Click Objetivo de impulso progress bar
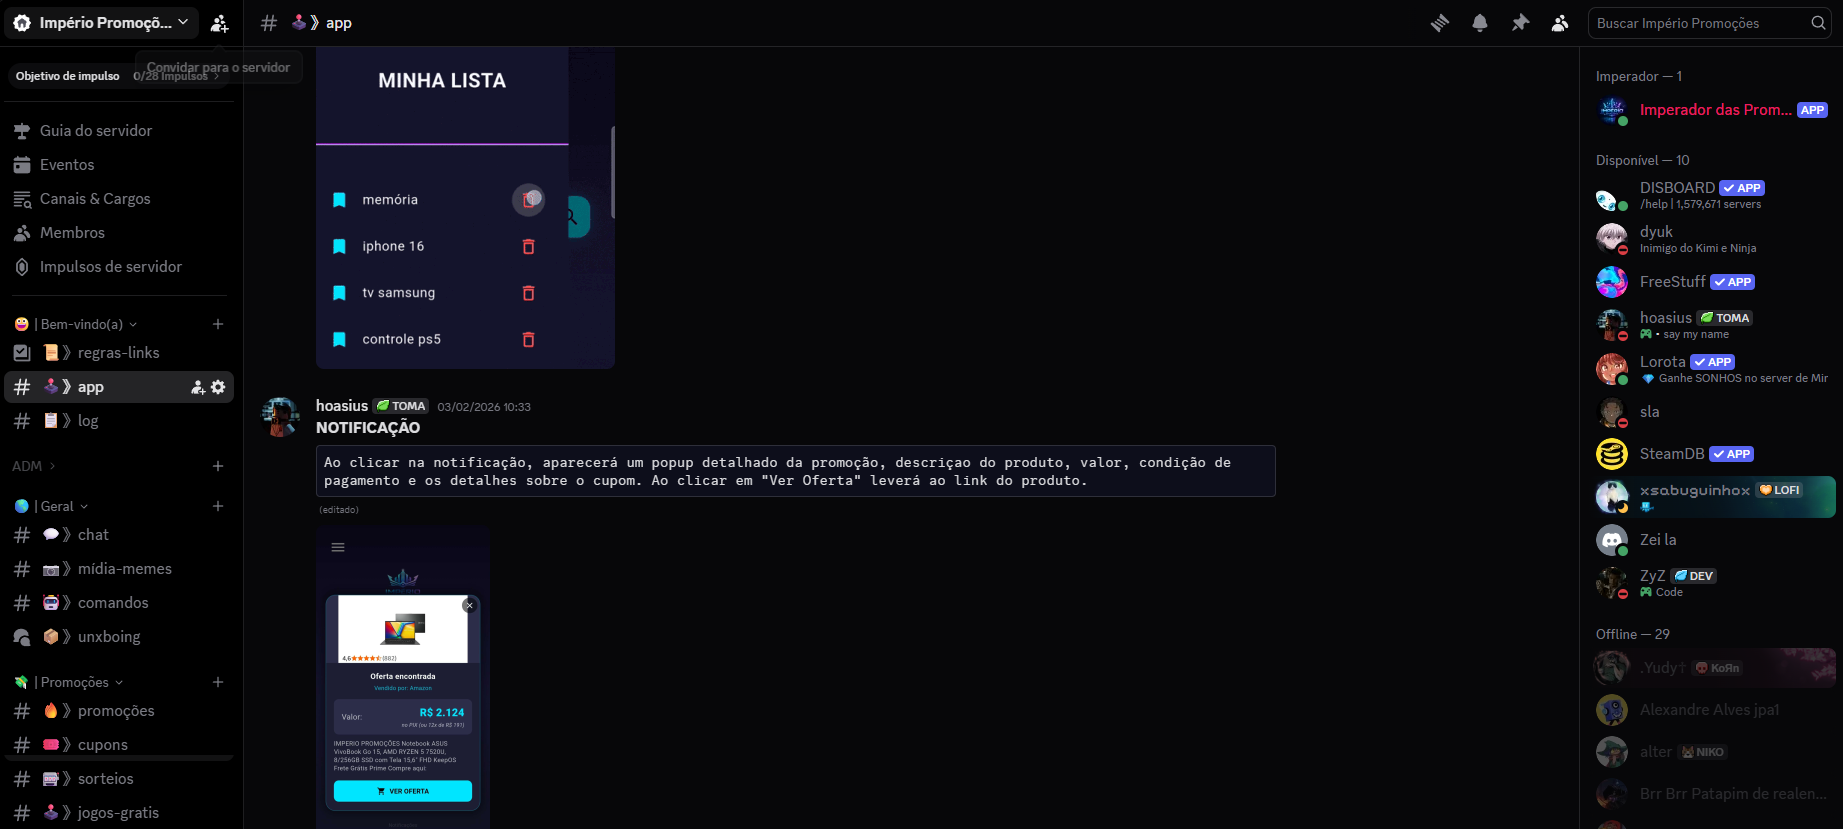 (x=119, y=76)
